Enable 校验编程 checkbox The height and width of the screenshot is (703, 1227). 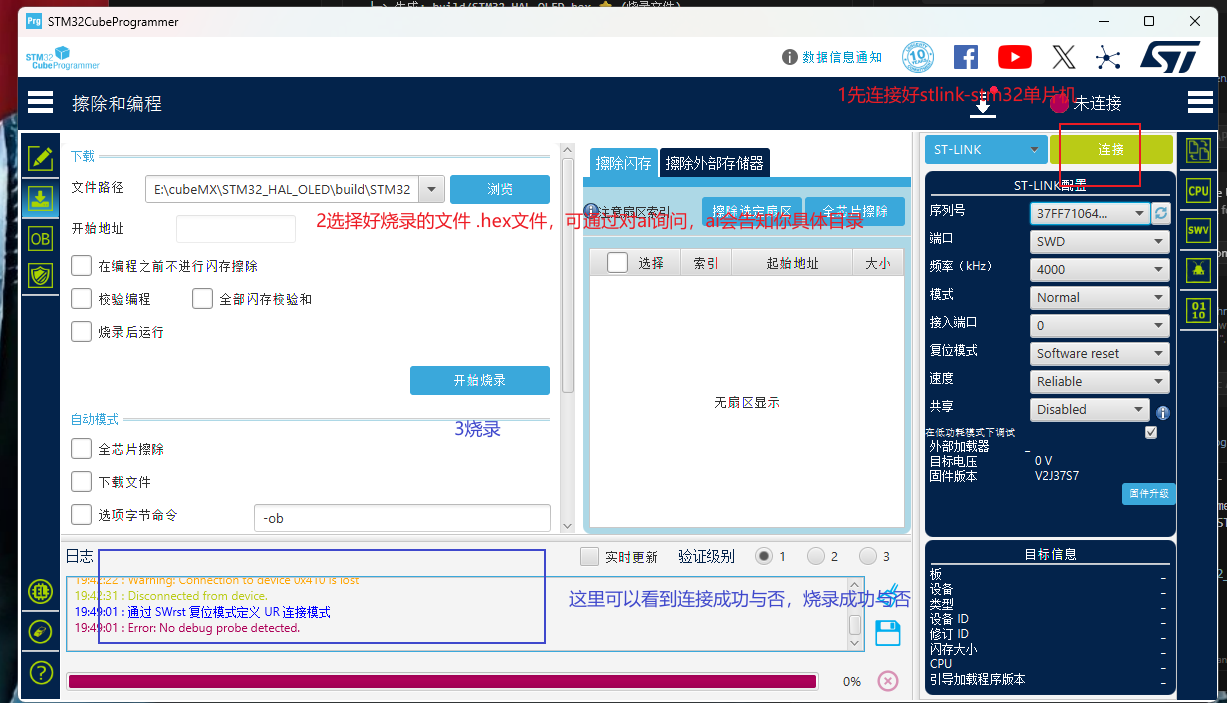pyautogui.click(x=82, y=298)
